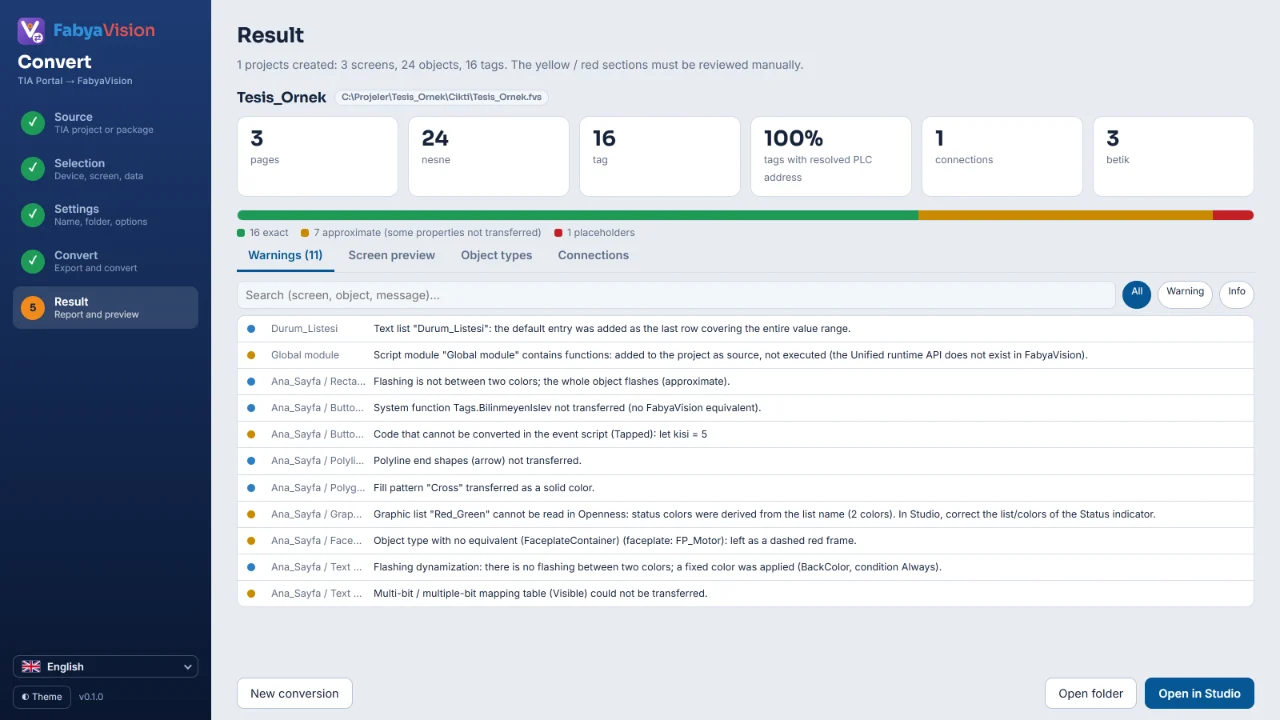
Task: Click the Result step number 5 badge
Action: [x=33, y=308]
